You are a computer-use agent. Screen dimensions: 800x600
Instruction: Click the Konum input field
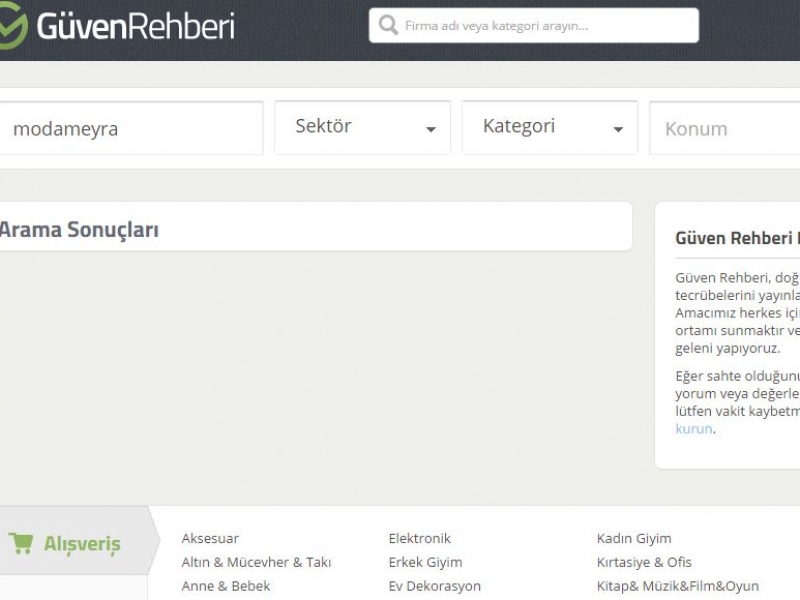point(724,128)
